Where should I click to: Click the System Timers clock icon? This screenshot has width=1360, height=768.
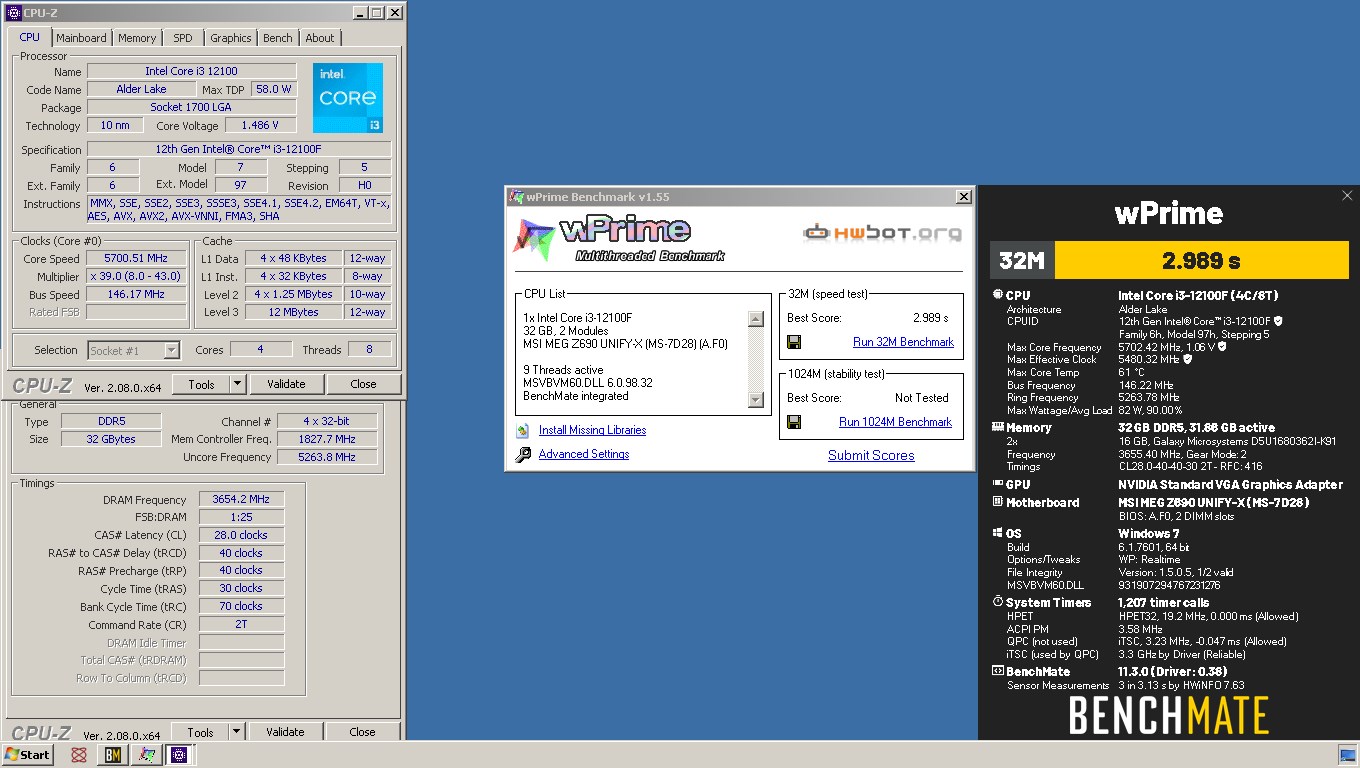tap(997, 602)
